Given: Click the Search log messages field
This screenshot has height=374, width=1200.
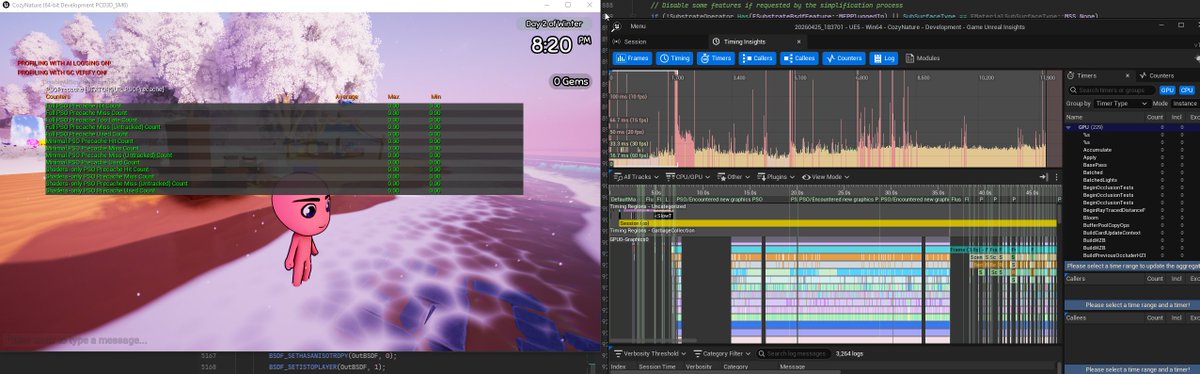Looking at the screenshot, I should pos(793,353).
